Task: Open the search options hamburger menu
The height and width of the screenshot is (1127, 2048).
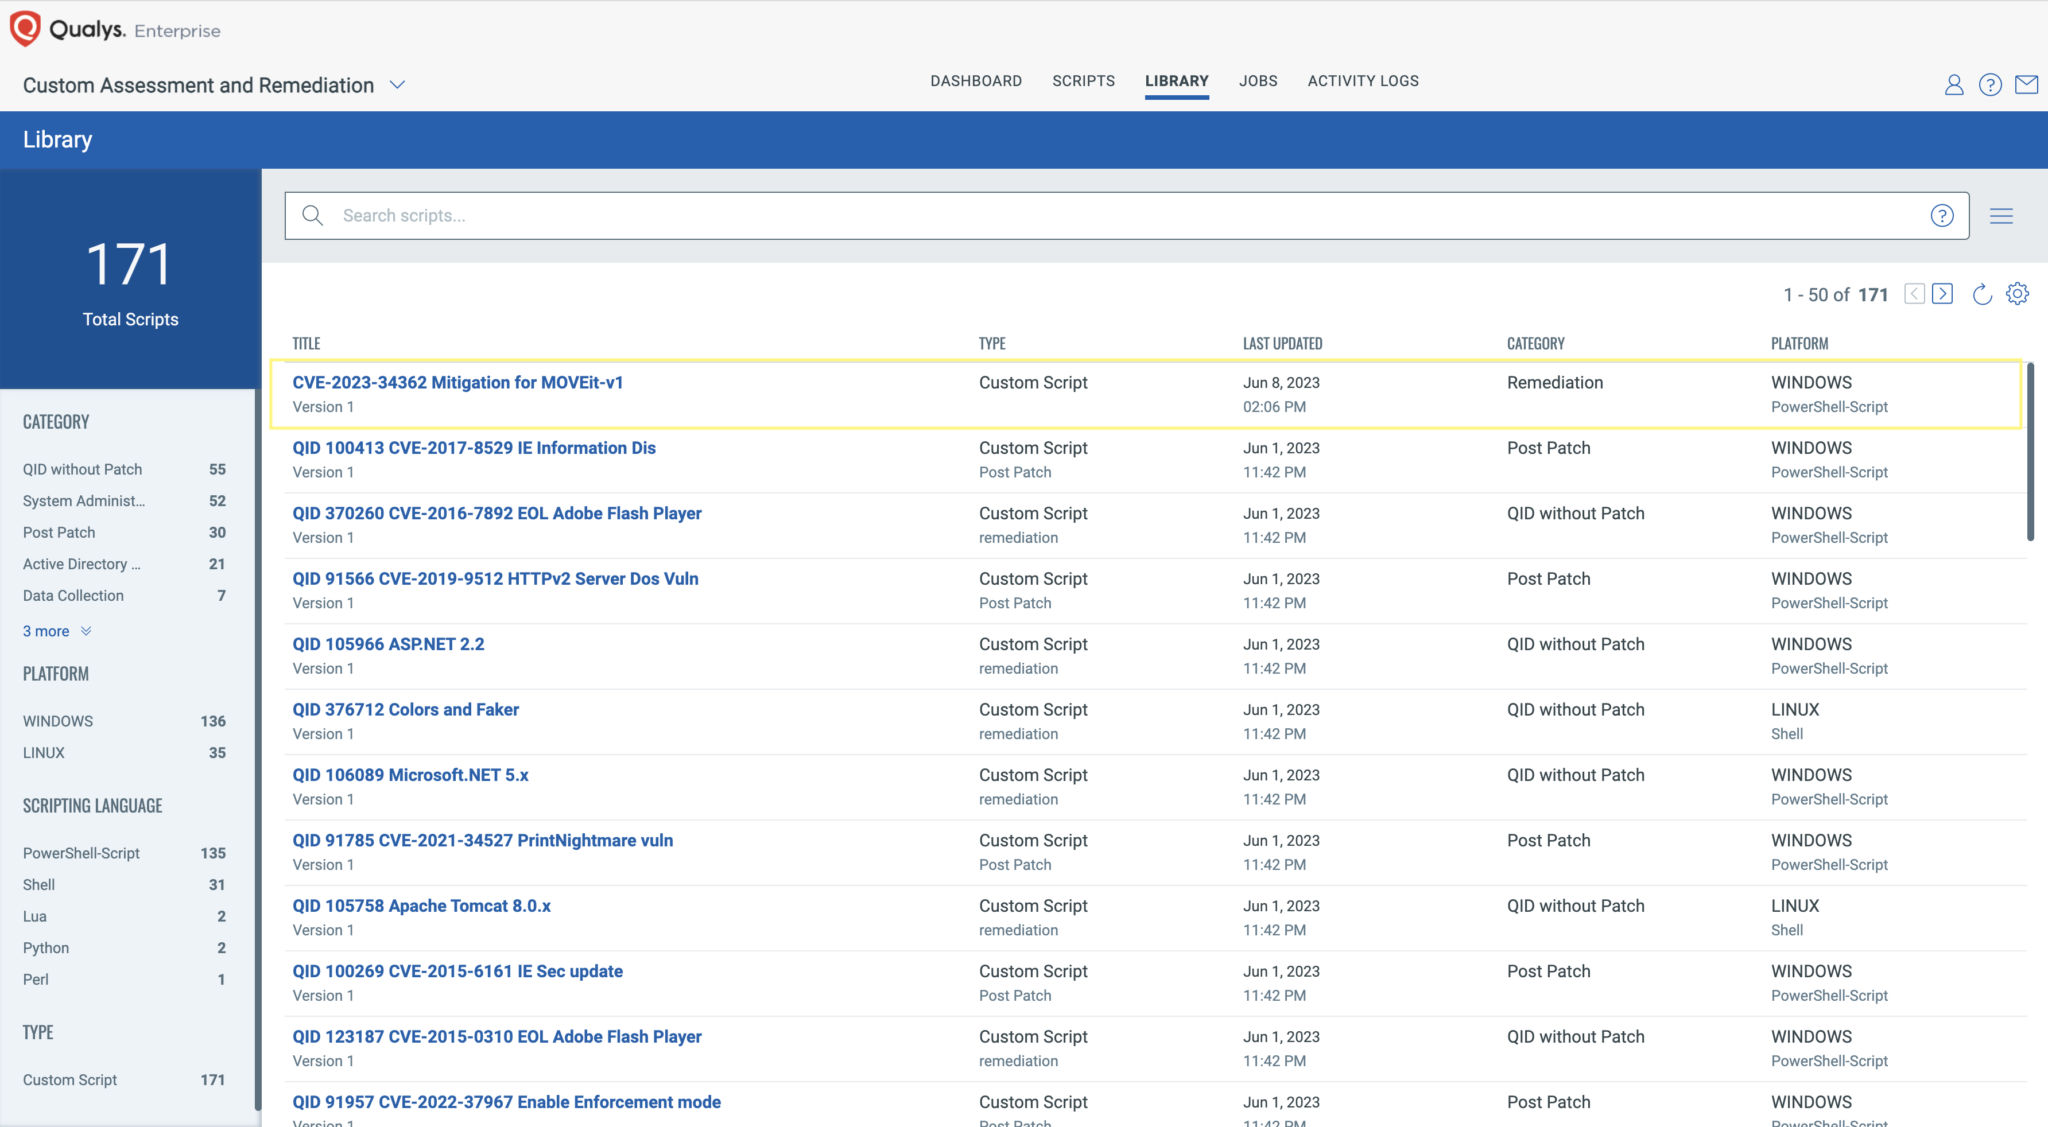Action: coord(2002,215)
